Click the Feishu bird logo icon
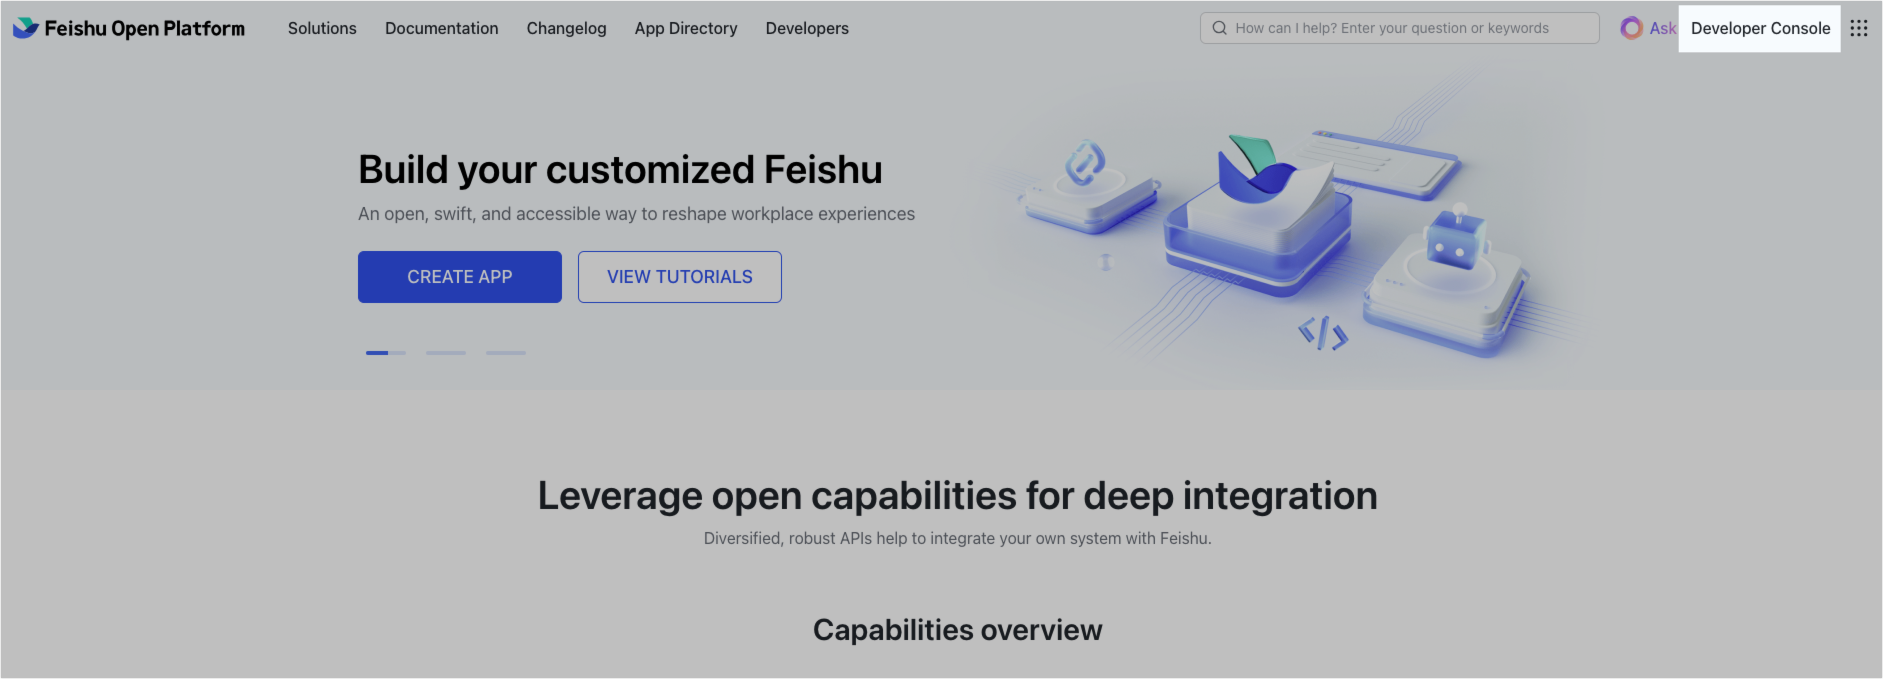The height and width of the screenshot is (679, 1883). tap(25, 28)
